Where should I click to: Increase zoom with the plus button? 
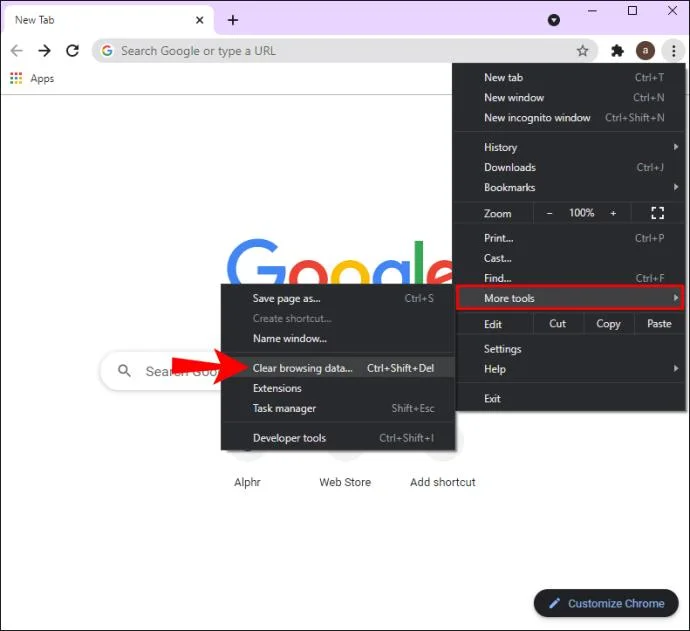613,213
